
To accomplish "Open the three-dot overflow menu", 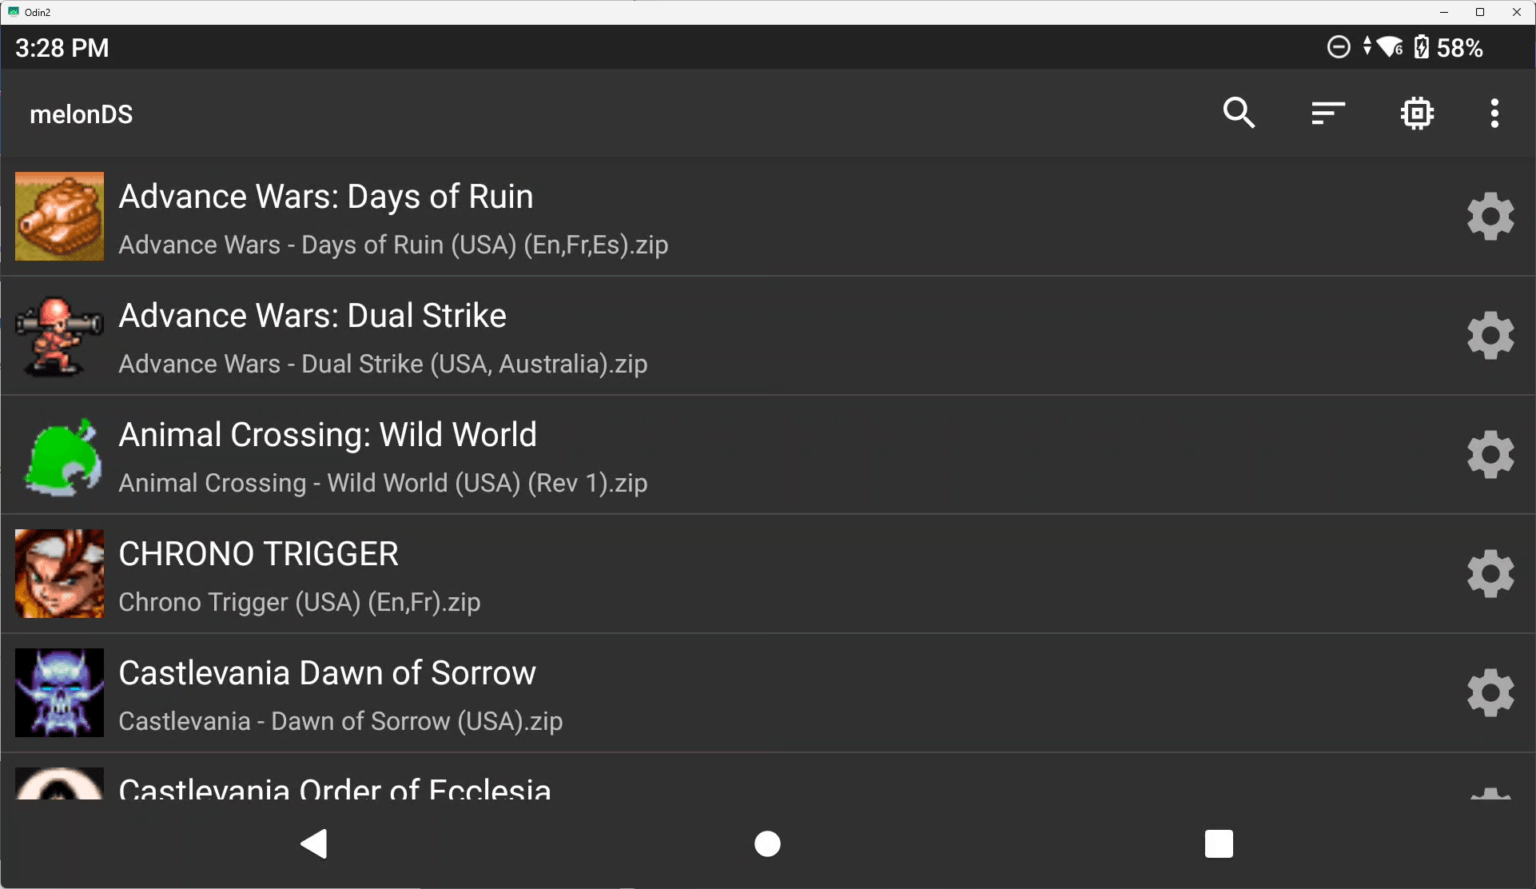I will pos(1494,113).
